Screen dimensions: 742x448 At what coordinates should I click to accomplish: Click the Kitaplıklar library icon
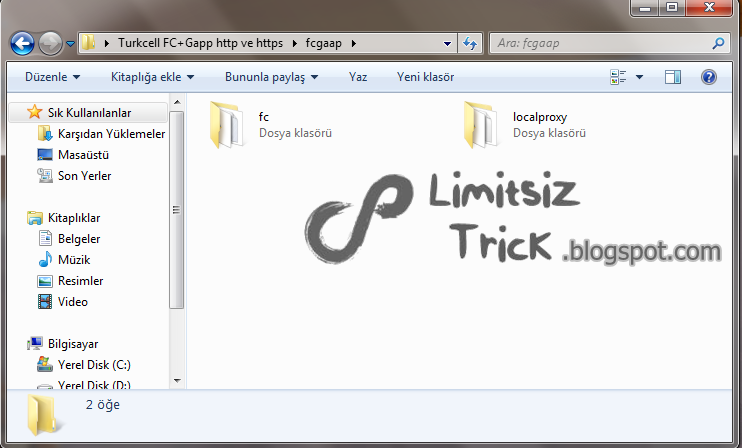click(35, 218)
